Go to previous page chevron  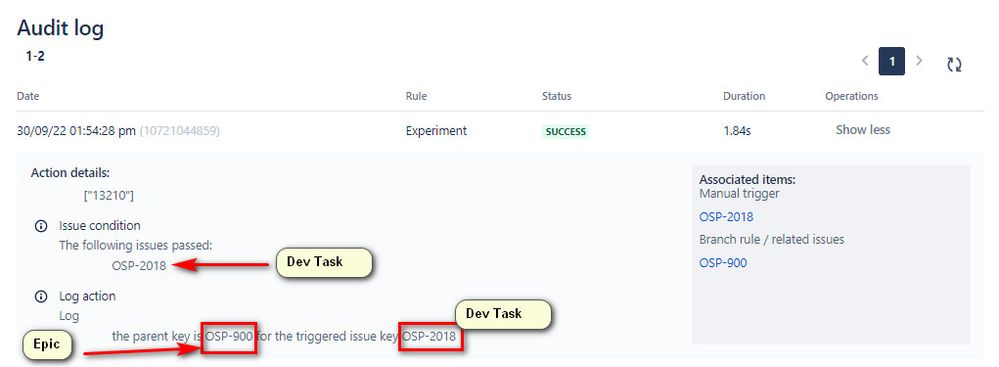865,61
